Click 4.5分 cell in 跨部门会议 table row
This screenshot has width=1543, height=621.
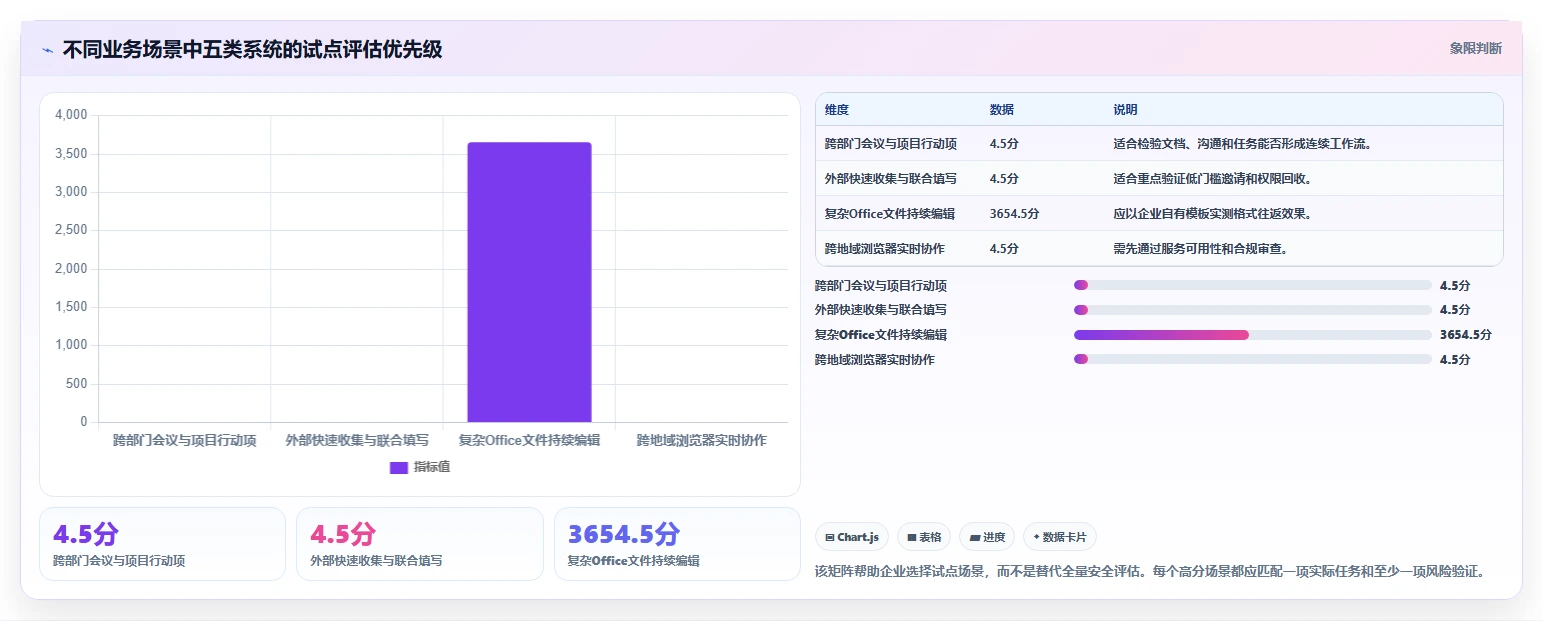(x=1004, y=144)
